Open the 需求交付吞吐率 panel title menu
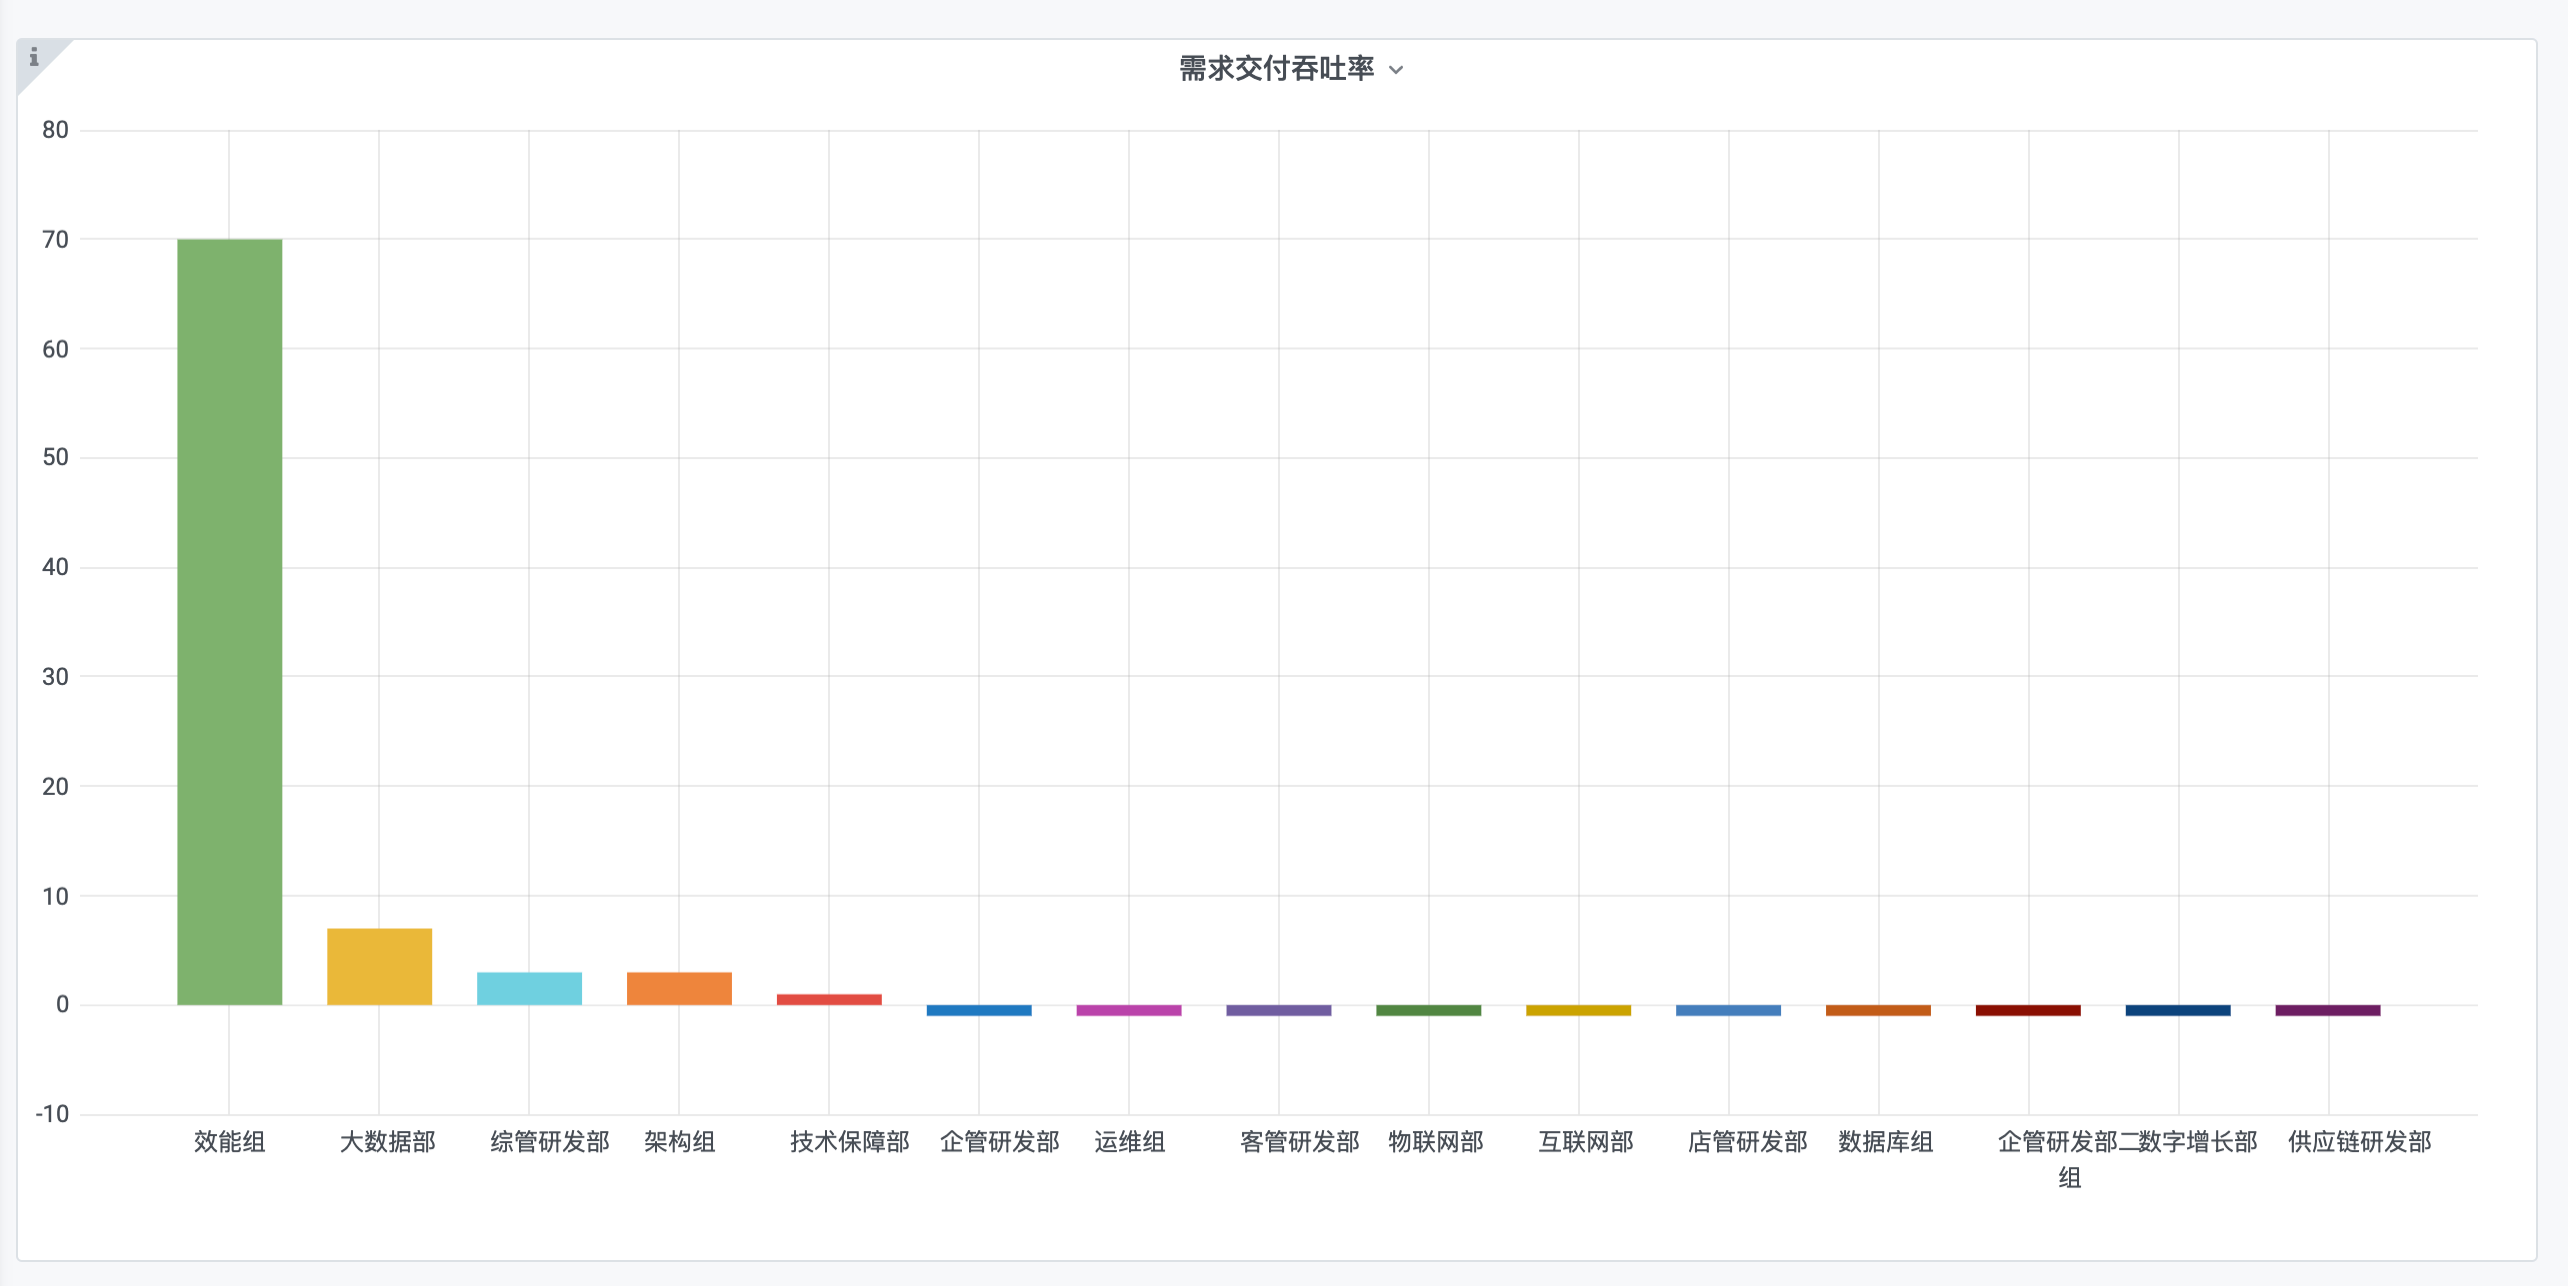The height and width of the screenshot is (1286, 2568). [1276, 69]
